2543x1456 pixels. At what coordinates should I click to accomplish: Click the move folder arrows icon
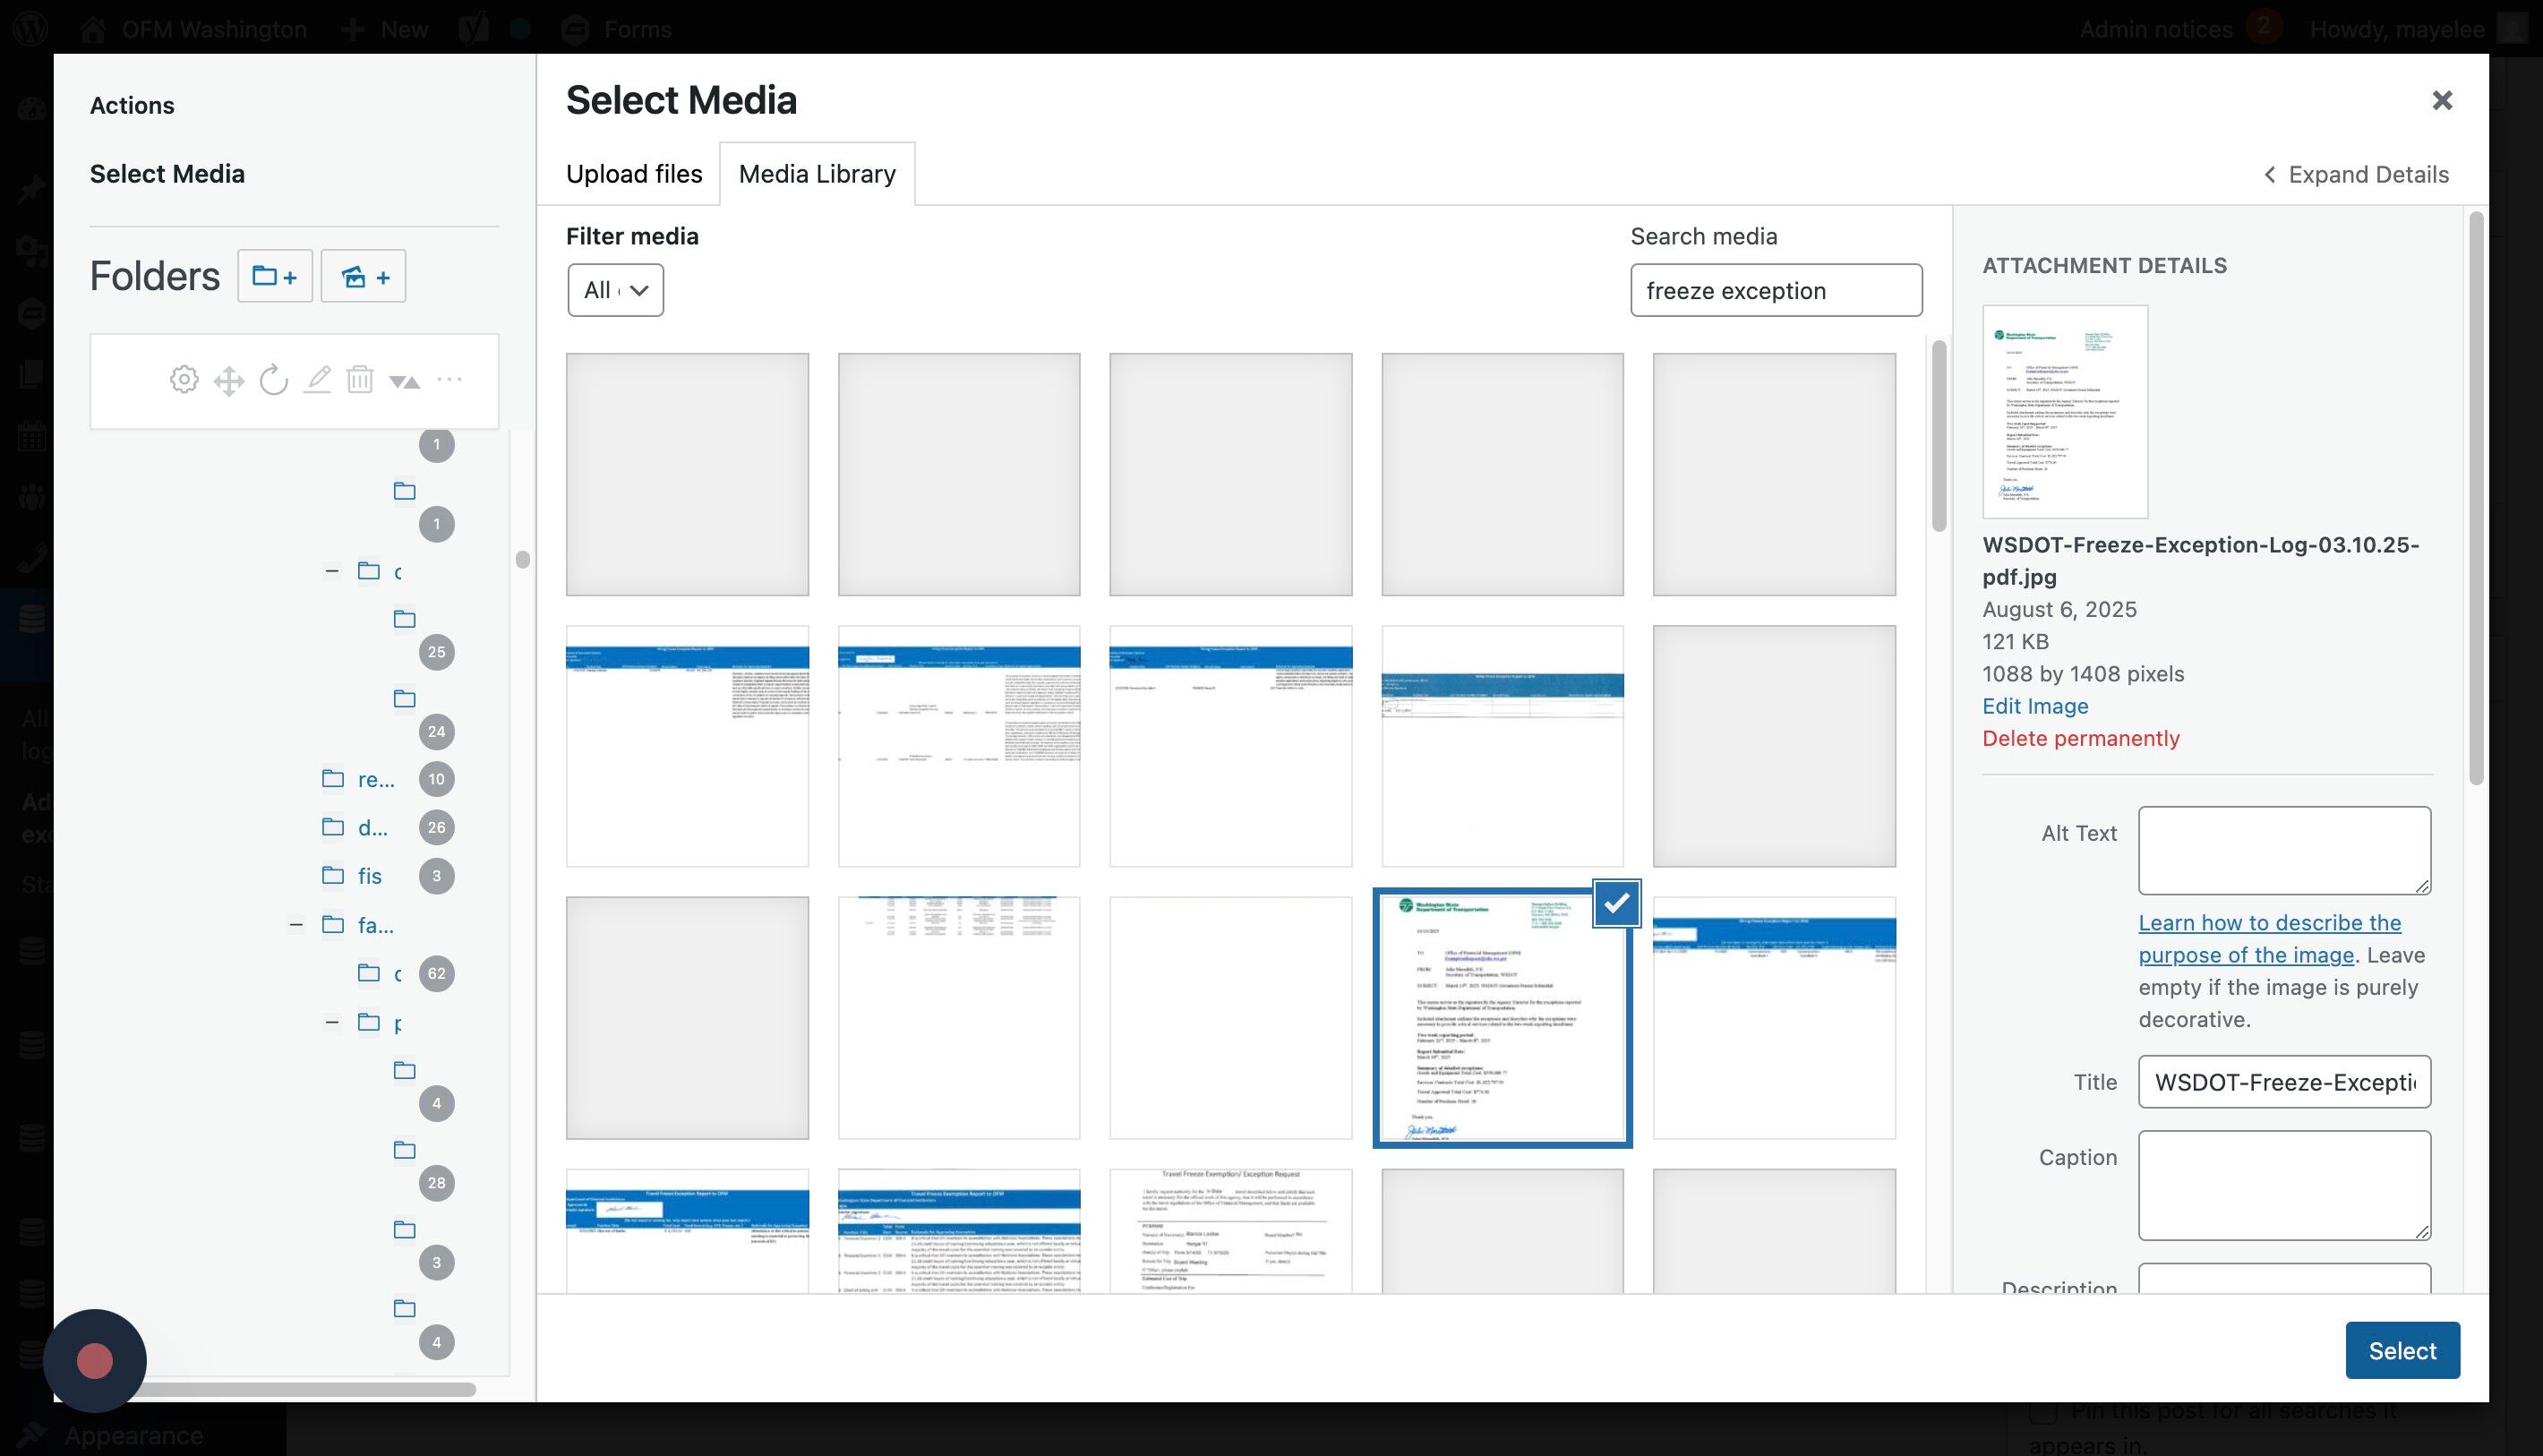(x=229, y=380)
